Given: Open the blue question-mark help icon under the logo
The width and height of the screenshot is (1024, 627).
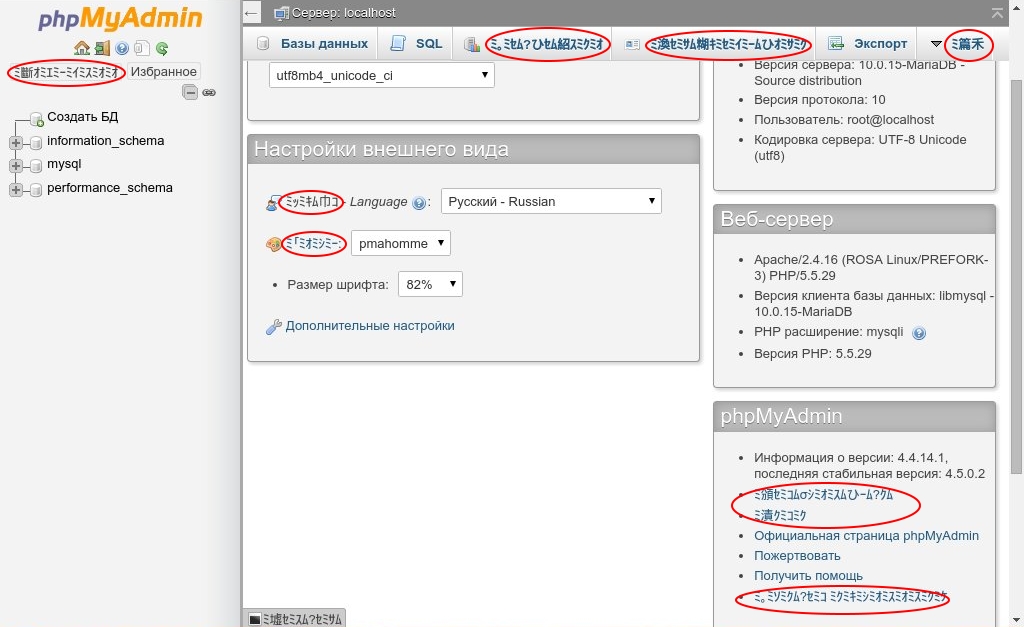Looking at the screenshot, I should (x=122, y=48).
